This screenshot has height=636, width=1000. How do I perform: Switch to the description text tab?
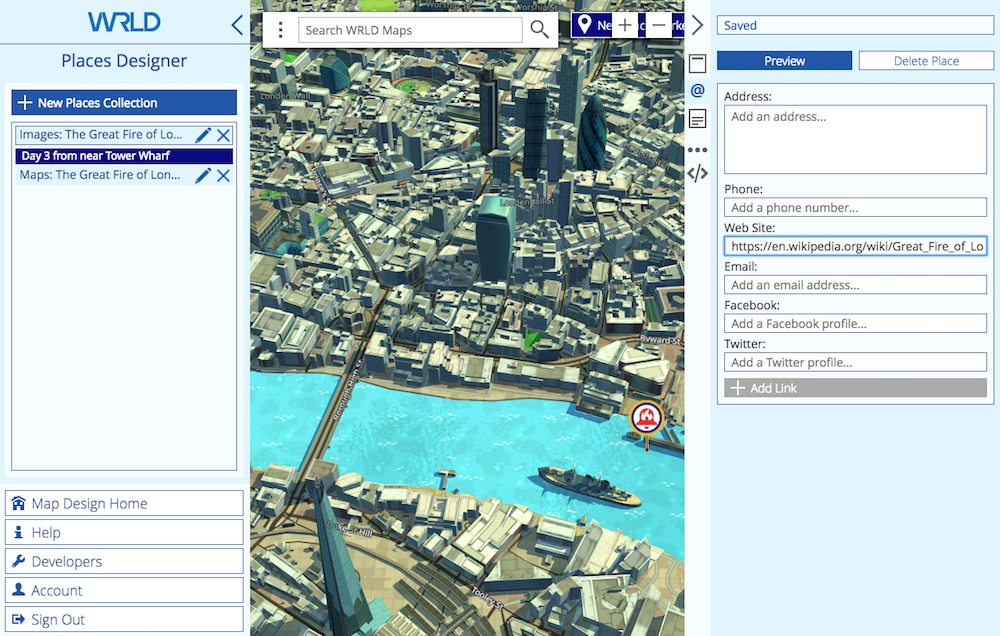pos(698,120)
